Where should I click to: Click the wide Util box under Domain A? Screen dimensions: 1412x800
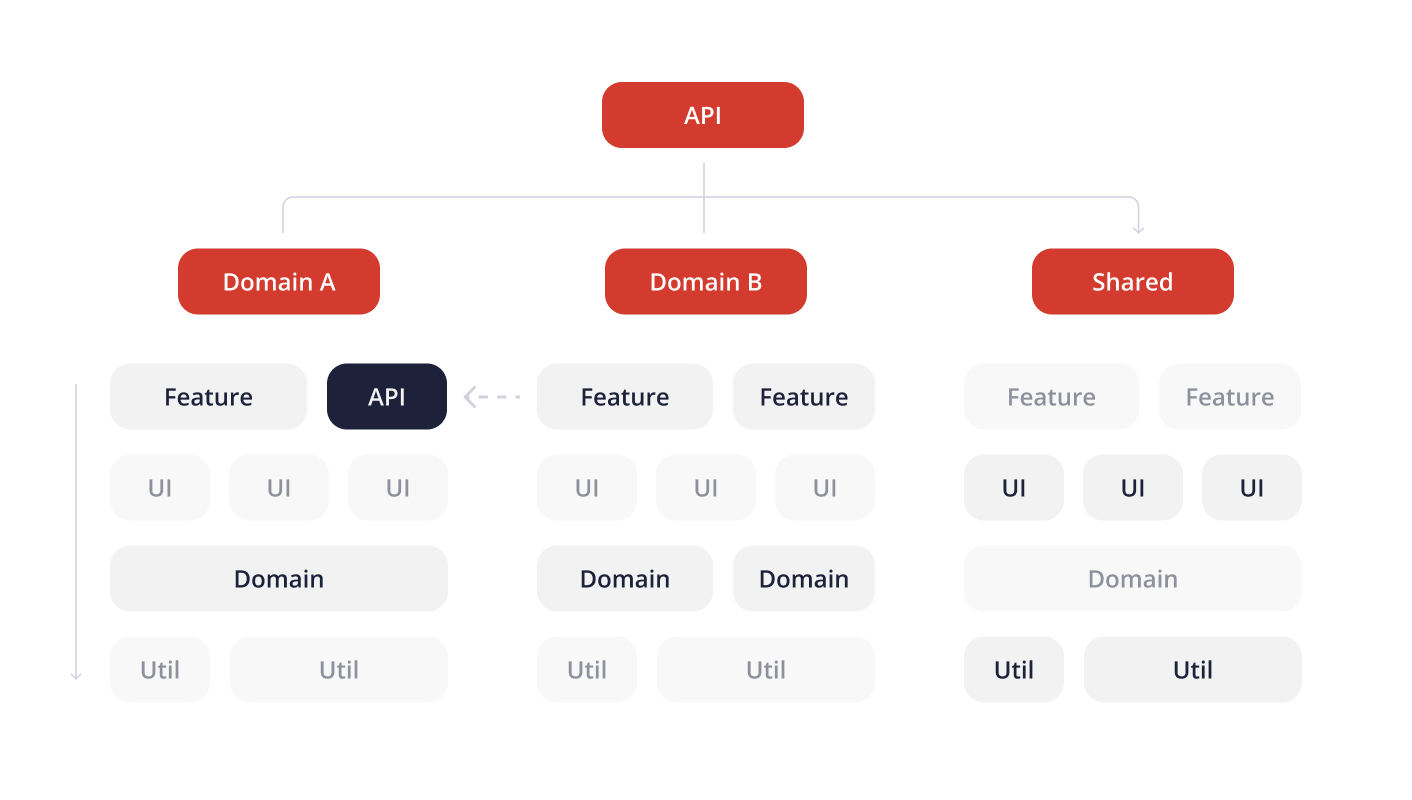[339, 670]
